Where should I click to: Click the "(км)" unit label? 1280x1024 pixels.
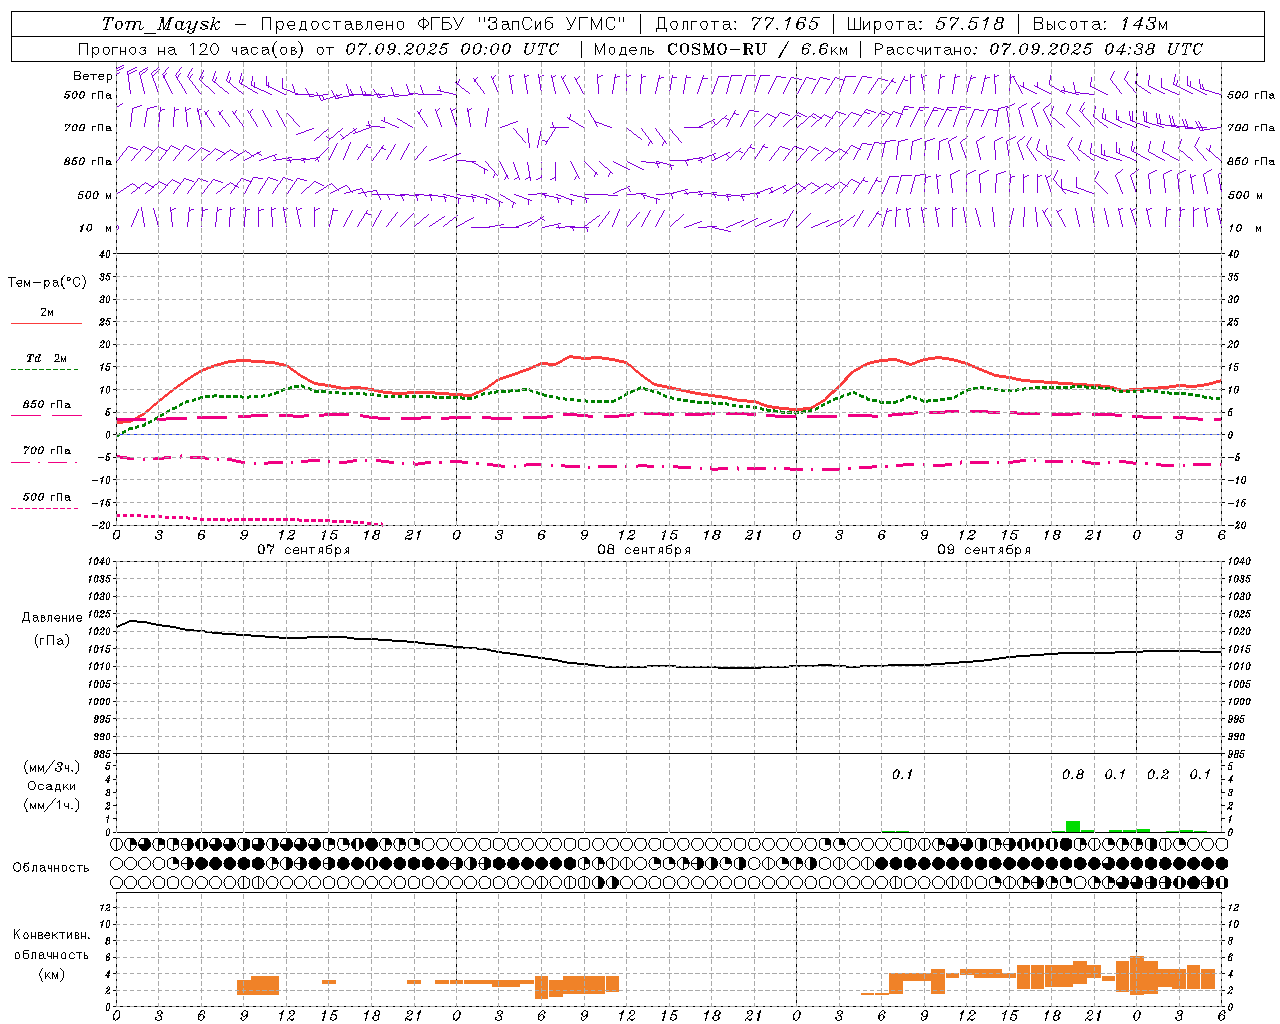[52, 973]
